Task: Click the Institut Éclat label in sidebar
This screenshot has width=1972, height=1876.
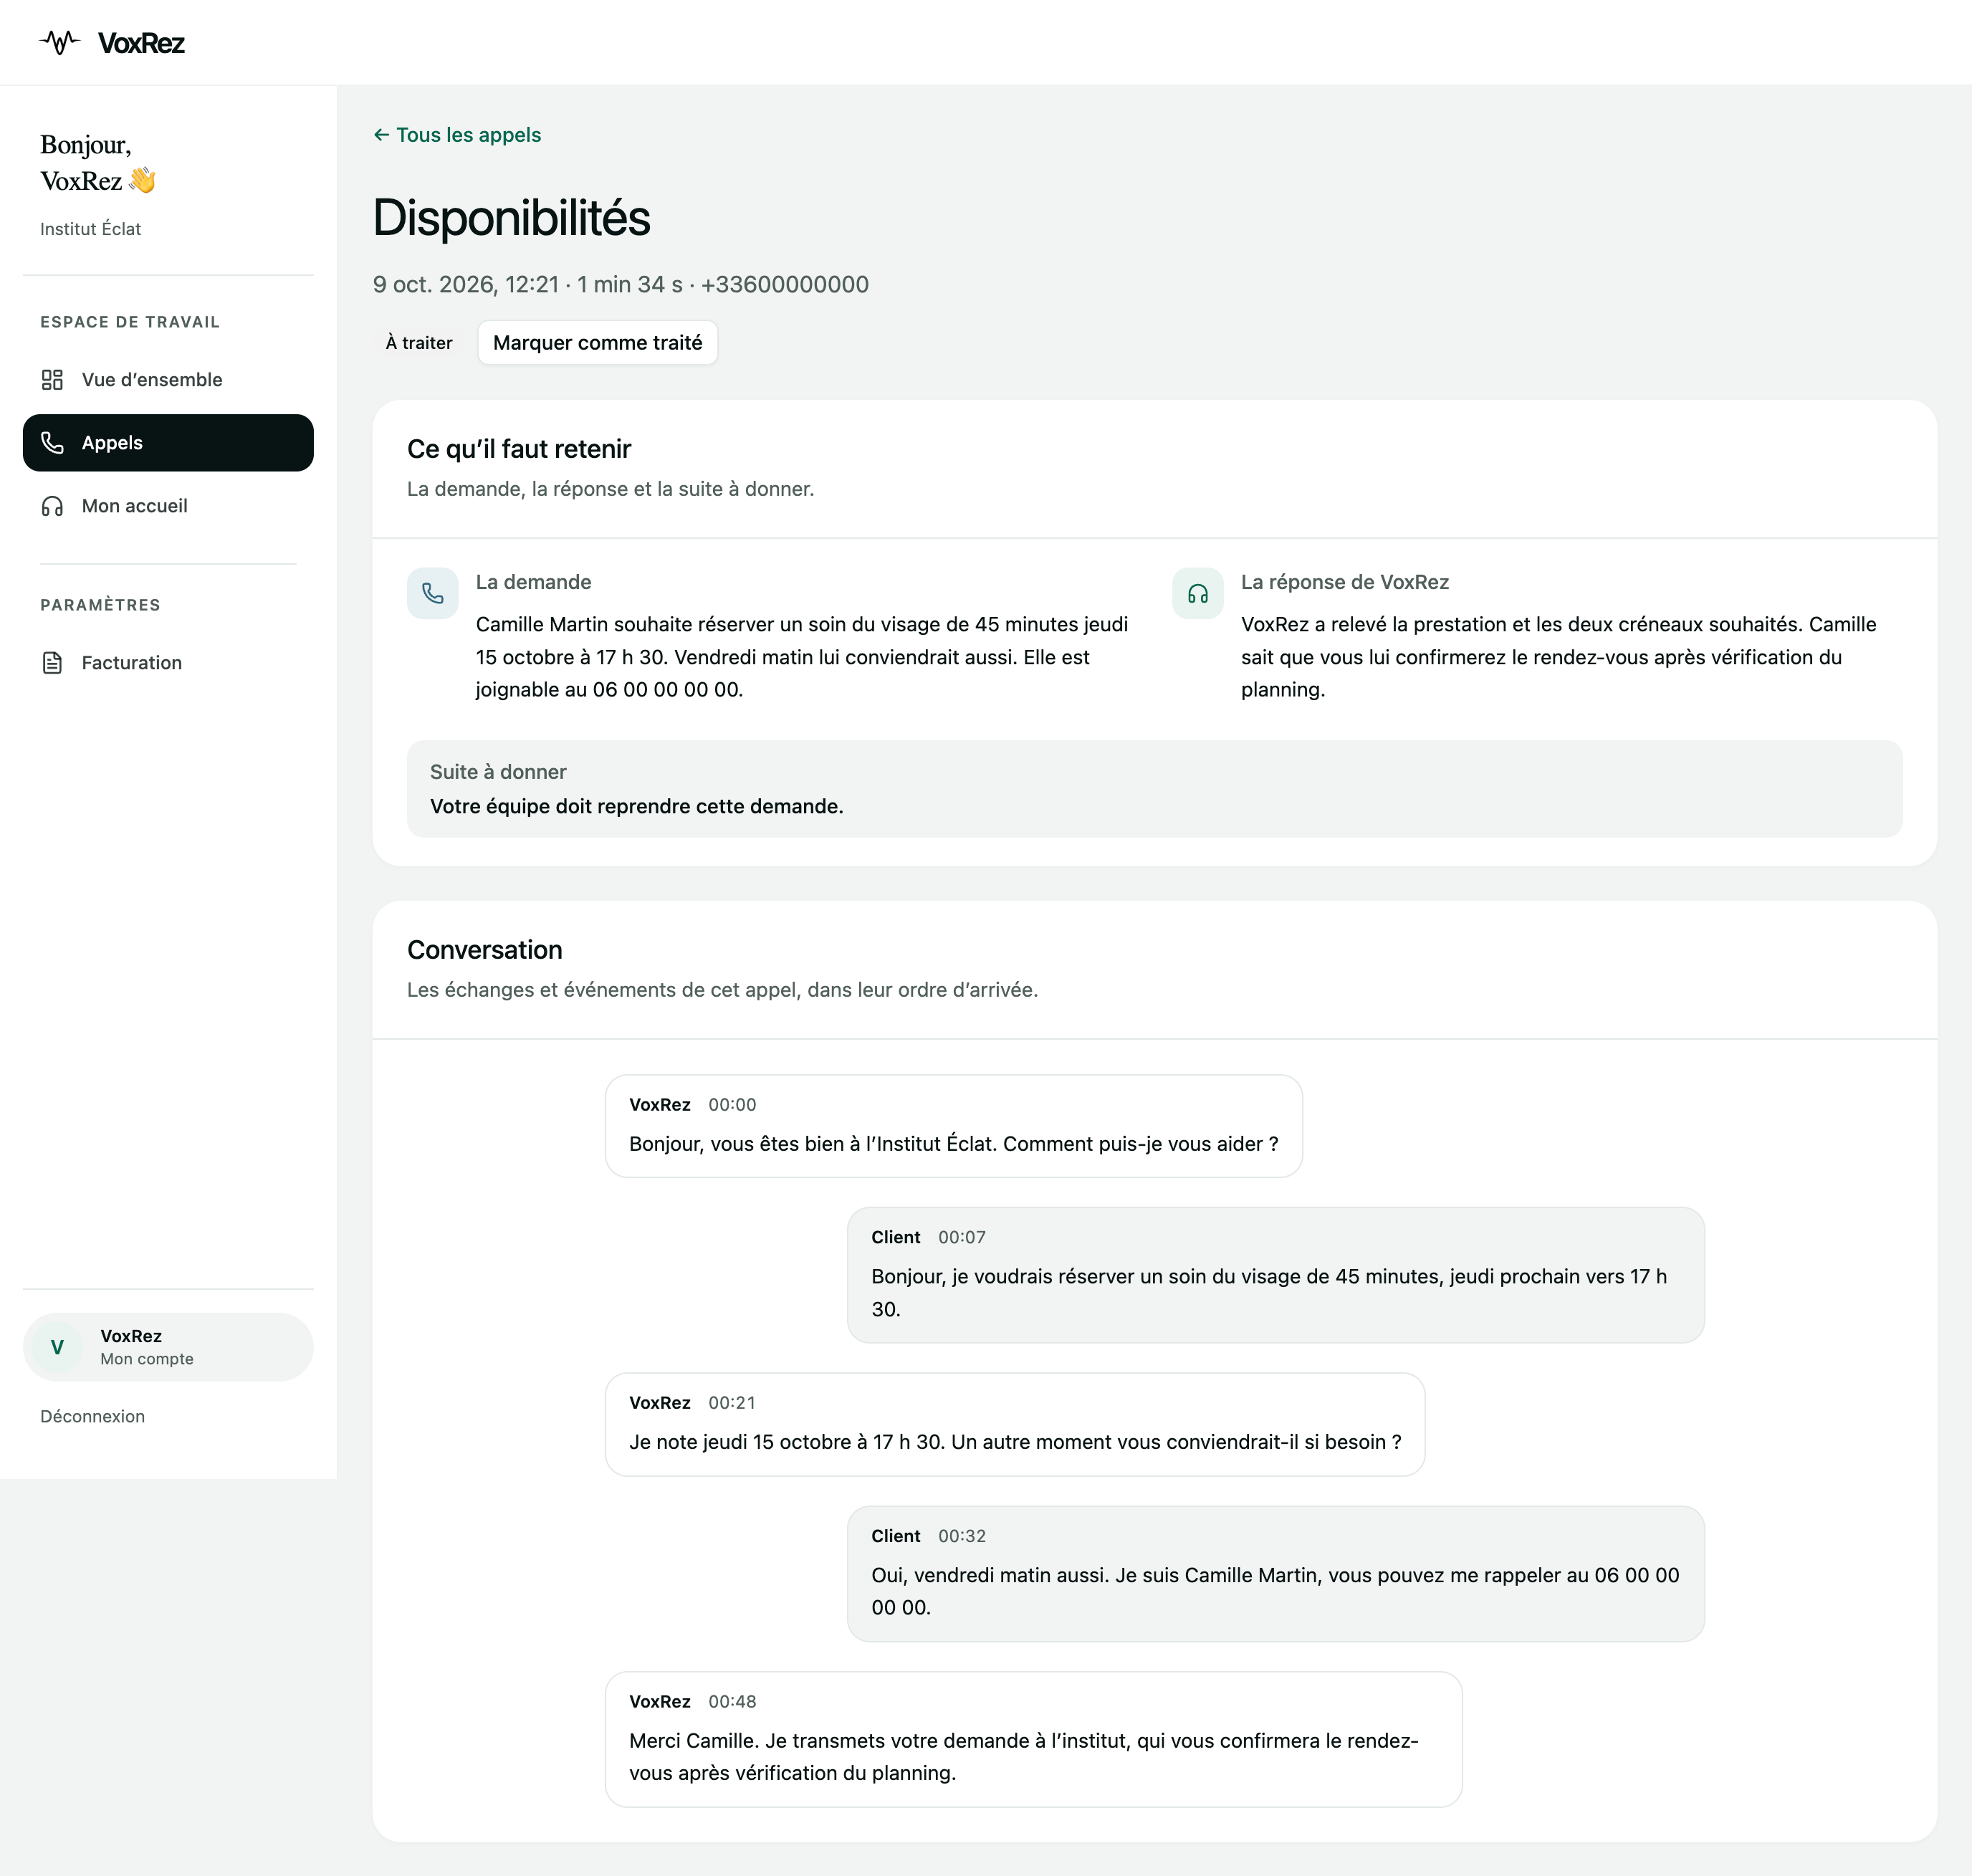Action: 90,229
